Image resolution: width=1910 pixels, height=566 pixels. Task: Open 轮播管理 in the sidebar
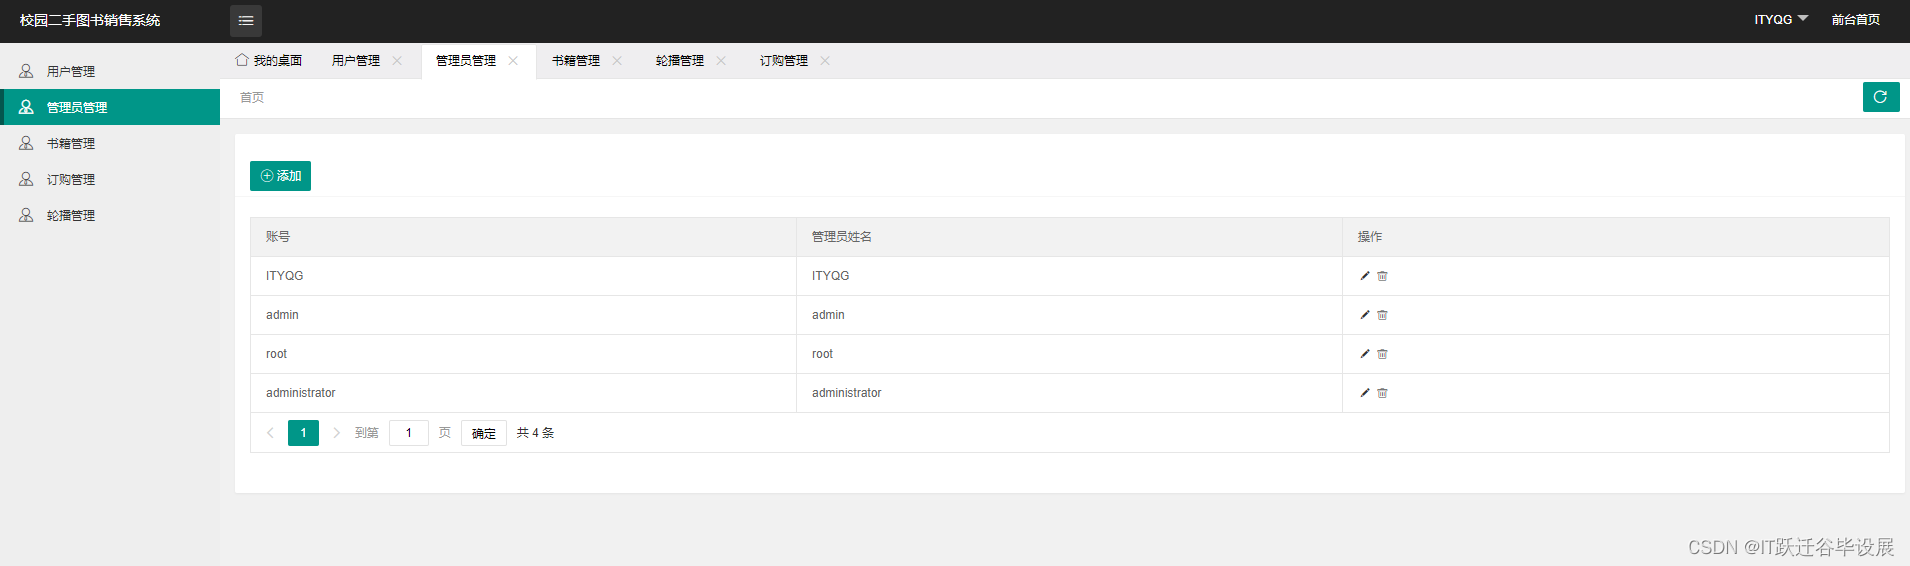[x=110, y=215]
